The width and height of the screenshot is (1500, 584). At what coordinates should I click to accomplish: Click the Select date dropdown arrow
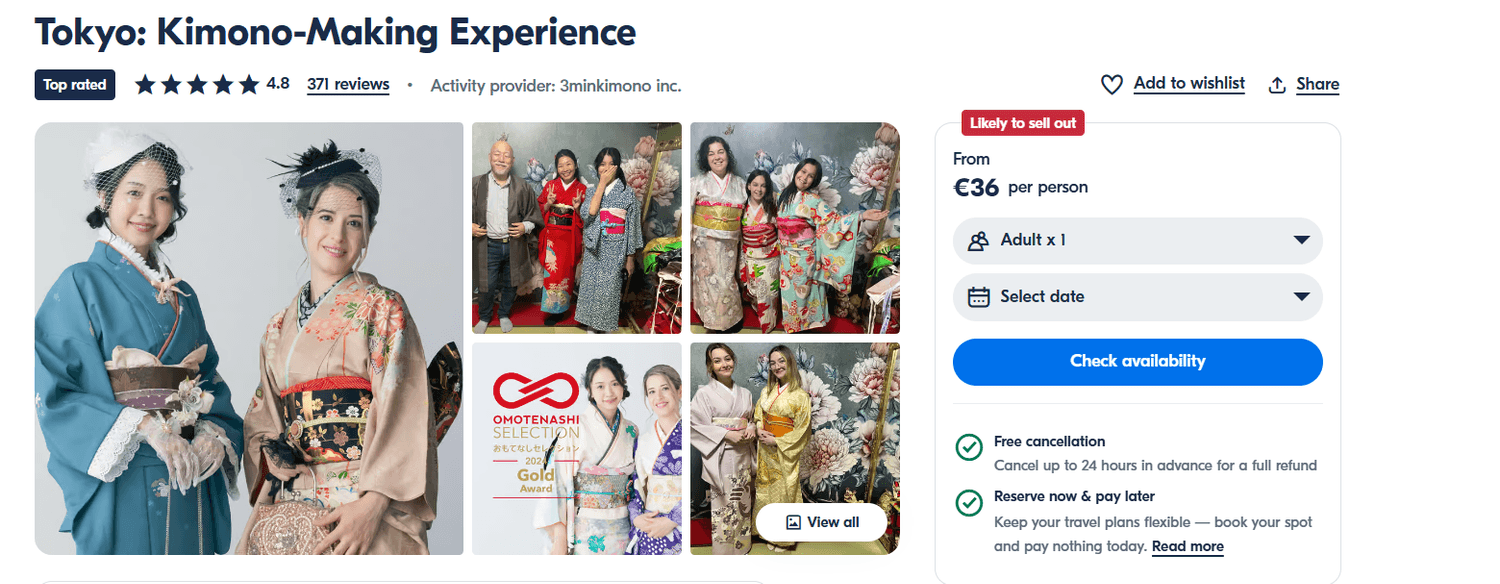tap(1301, 297)
